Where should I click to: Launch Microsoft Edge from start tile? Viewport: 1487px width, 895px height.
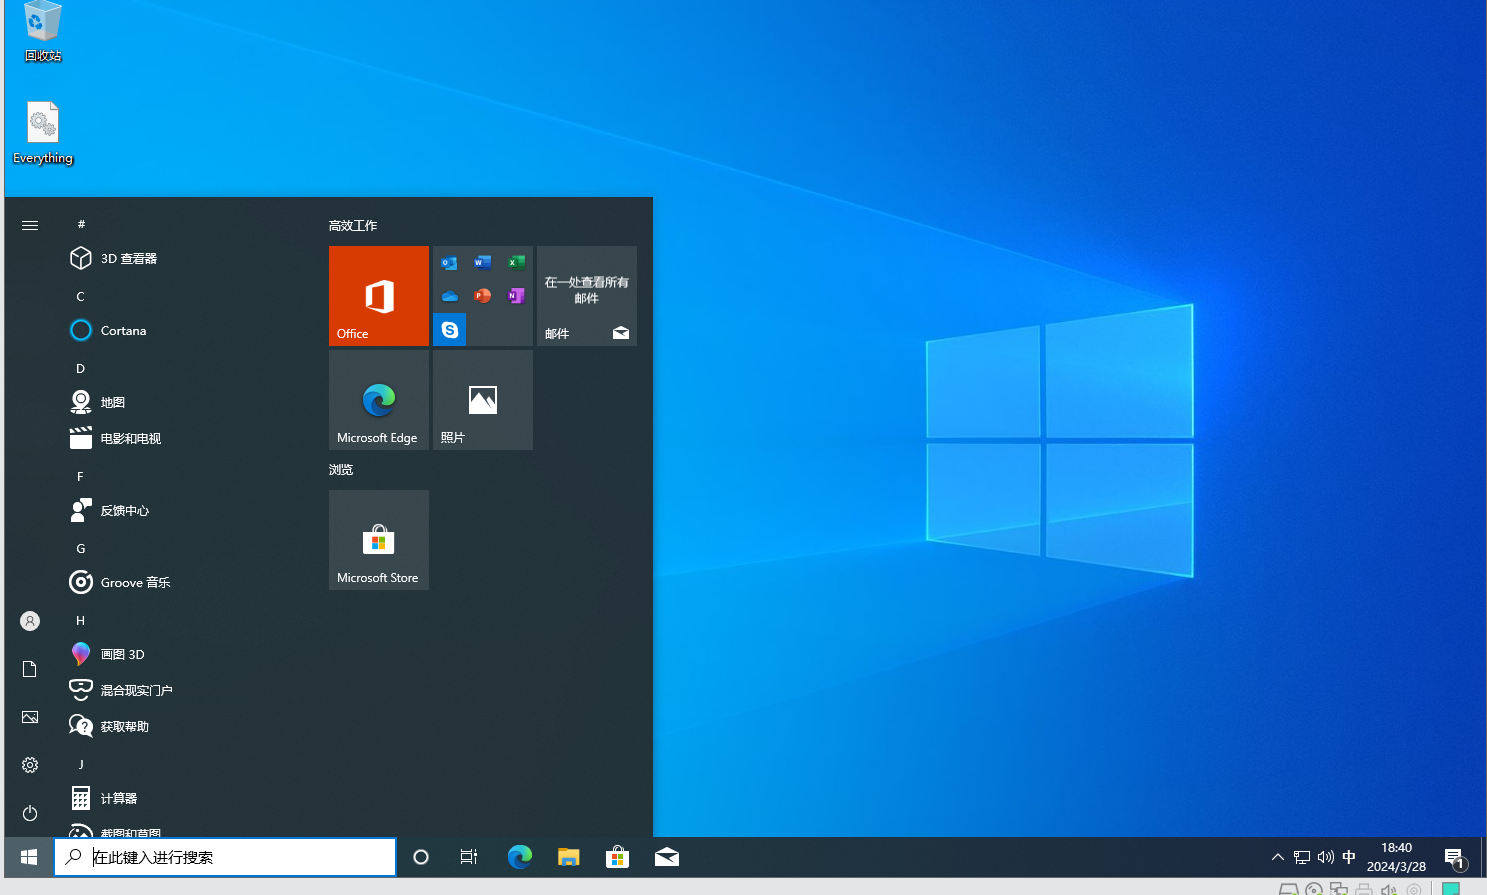378,400
